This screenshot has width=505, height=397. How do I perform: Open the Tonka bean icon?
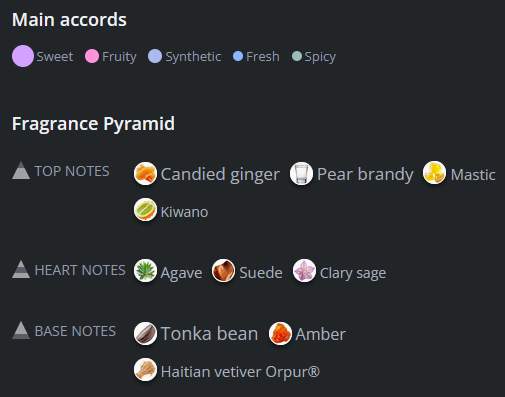click(145, 333)
